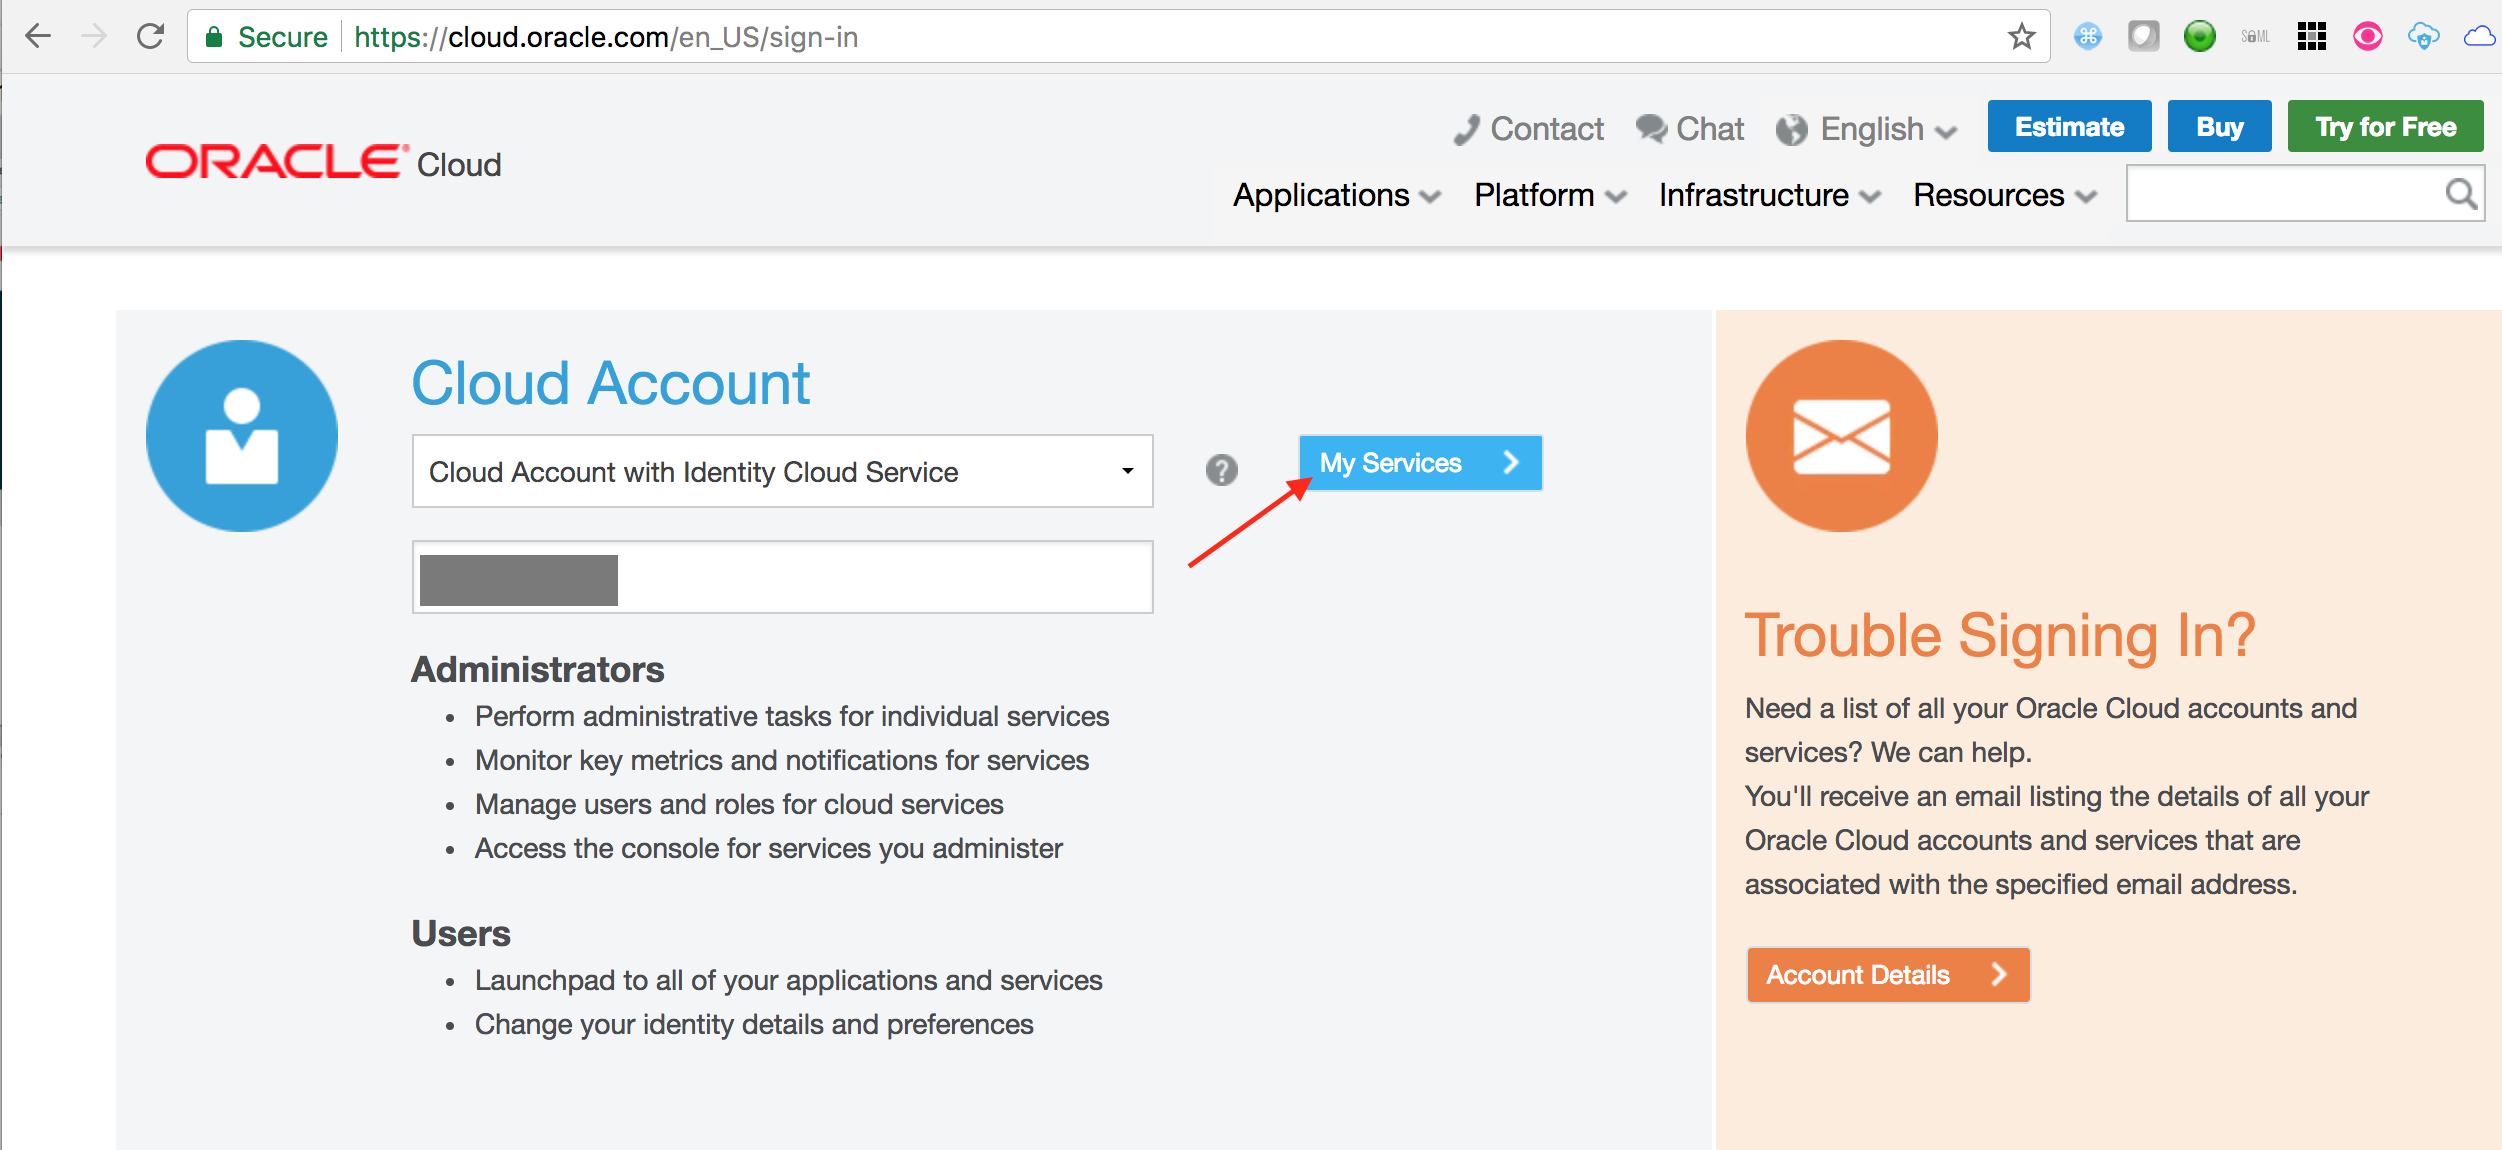The image size is (2502, 1150).
Task: Open the Infrastructure menu
Action: 1769,195
